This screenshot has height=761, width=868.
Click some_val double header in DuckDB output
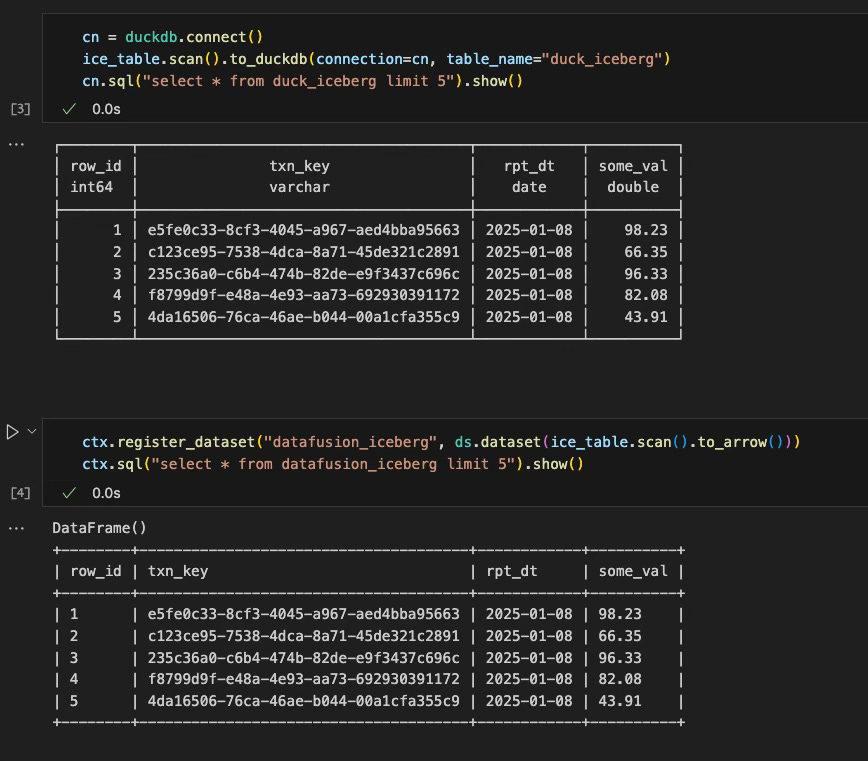tap(633, 177)
